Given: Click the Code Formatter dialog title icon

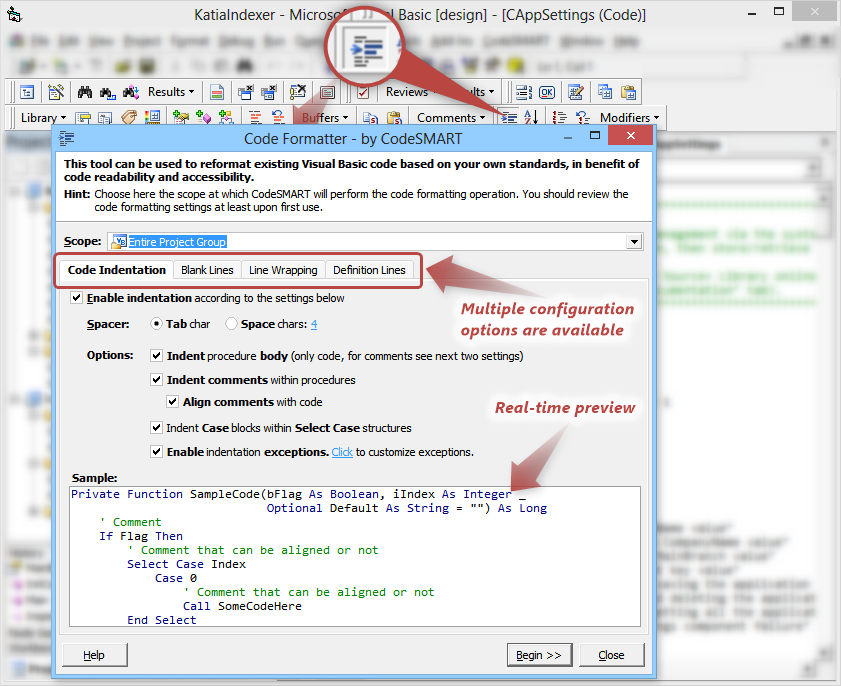Looking at the screenshot, I should [x=67, y=138].
